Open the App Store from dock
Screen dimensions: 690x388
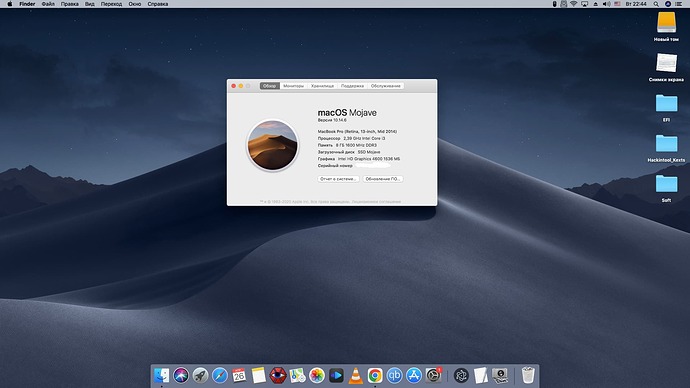[x=414, y=375]
